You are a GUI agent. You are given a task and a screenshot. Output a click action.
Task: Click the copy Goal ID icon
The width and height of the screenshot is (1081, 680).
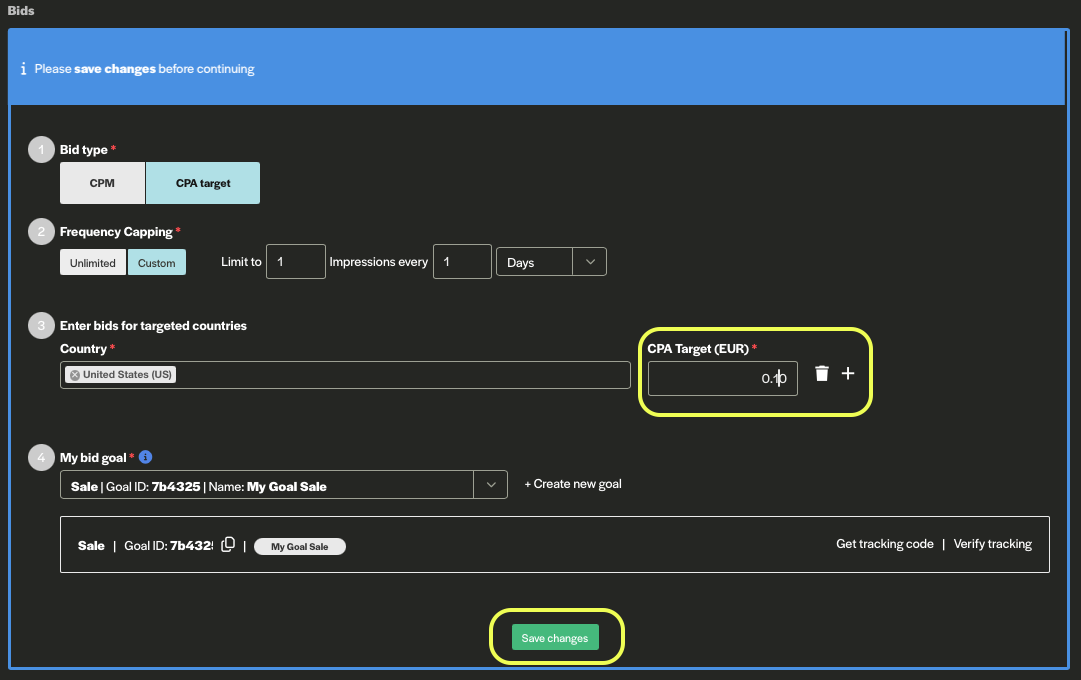click(x=228, y=545)
